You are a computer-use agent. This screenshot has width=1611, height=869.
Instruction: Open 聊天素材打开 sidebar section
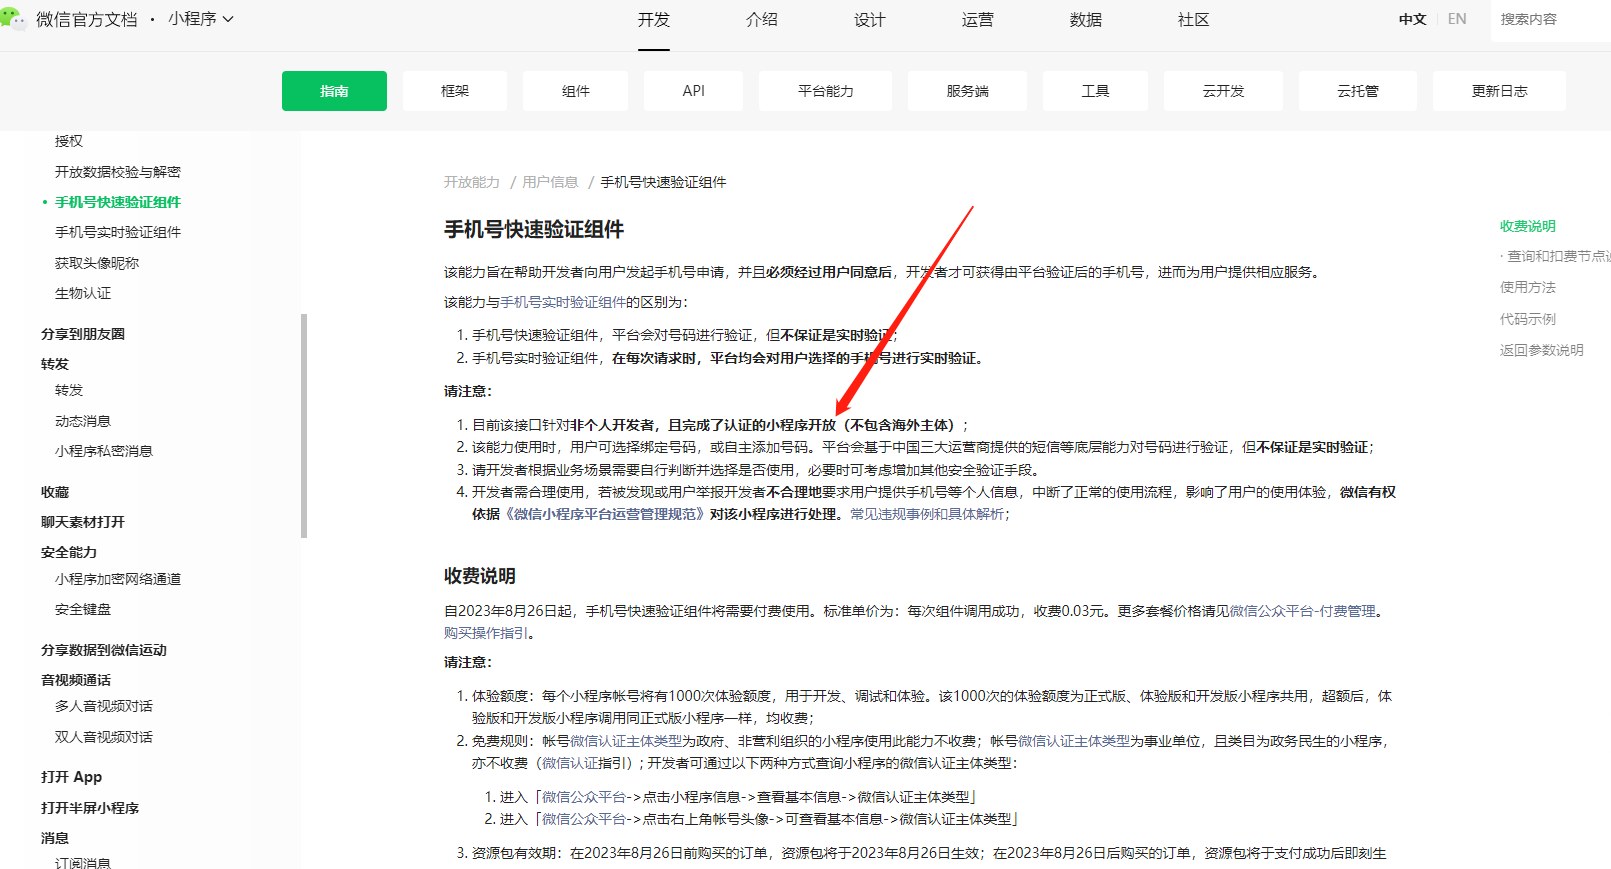83,522
